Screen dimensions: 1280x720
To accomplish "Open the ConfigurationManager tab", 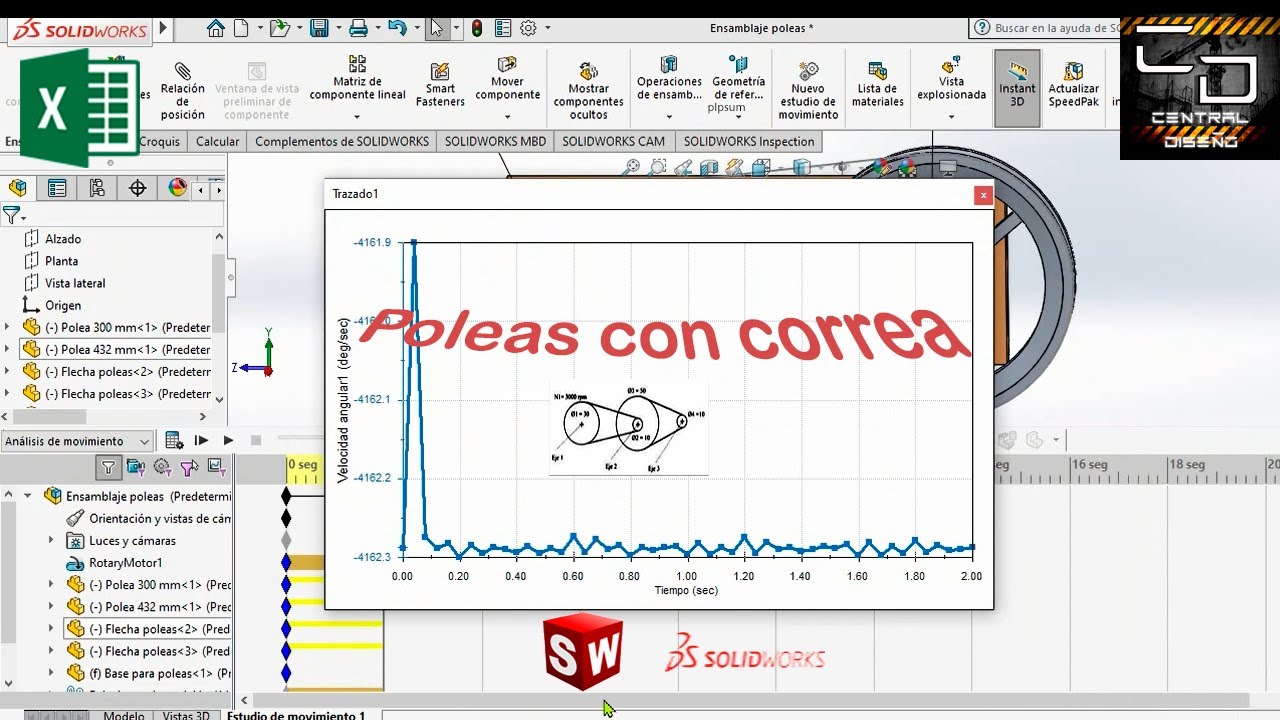I will pos(97,188).
